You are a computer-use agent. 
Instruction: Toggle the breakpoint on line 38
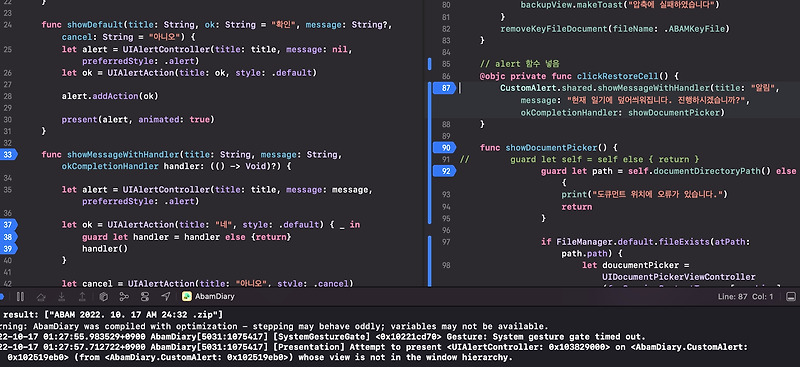point(9,237)
